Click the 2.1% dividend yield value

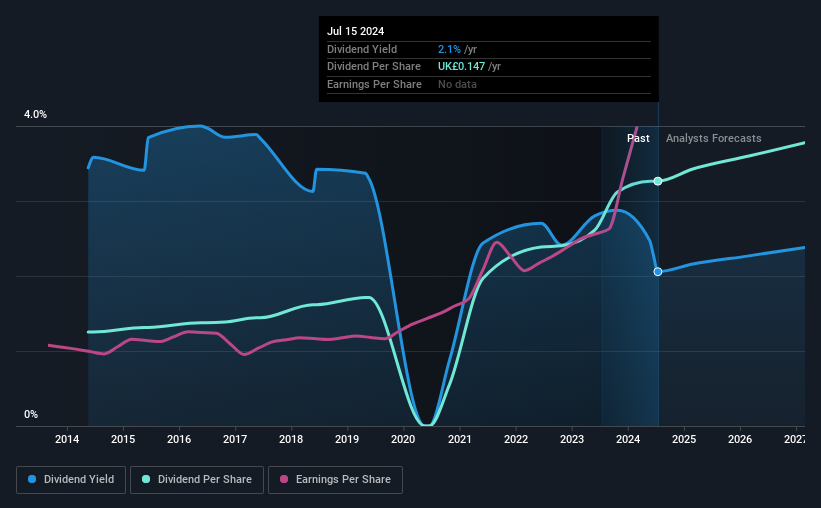pyautogui.click(x=449, y=49)
